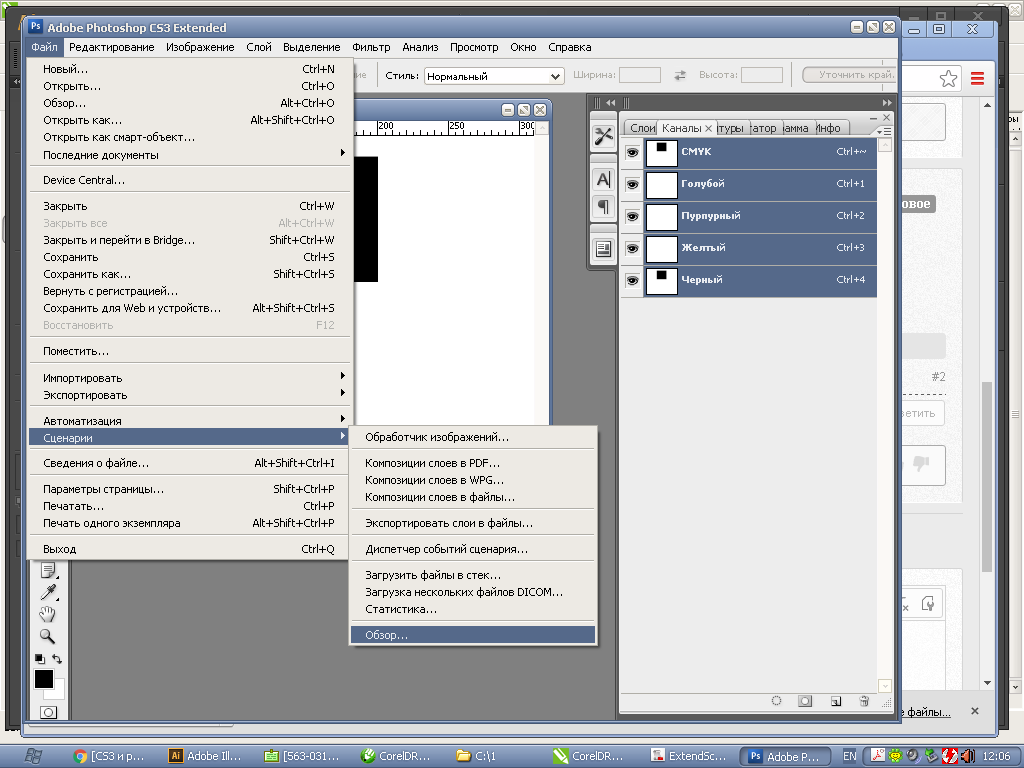The height and width of the screenshot is (768, 1024).
Task: Open the Стиль dropdown Нормальный
Action: [494, 76]
